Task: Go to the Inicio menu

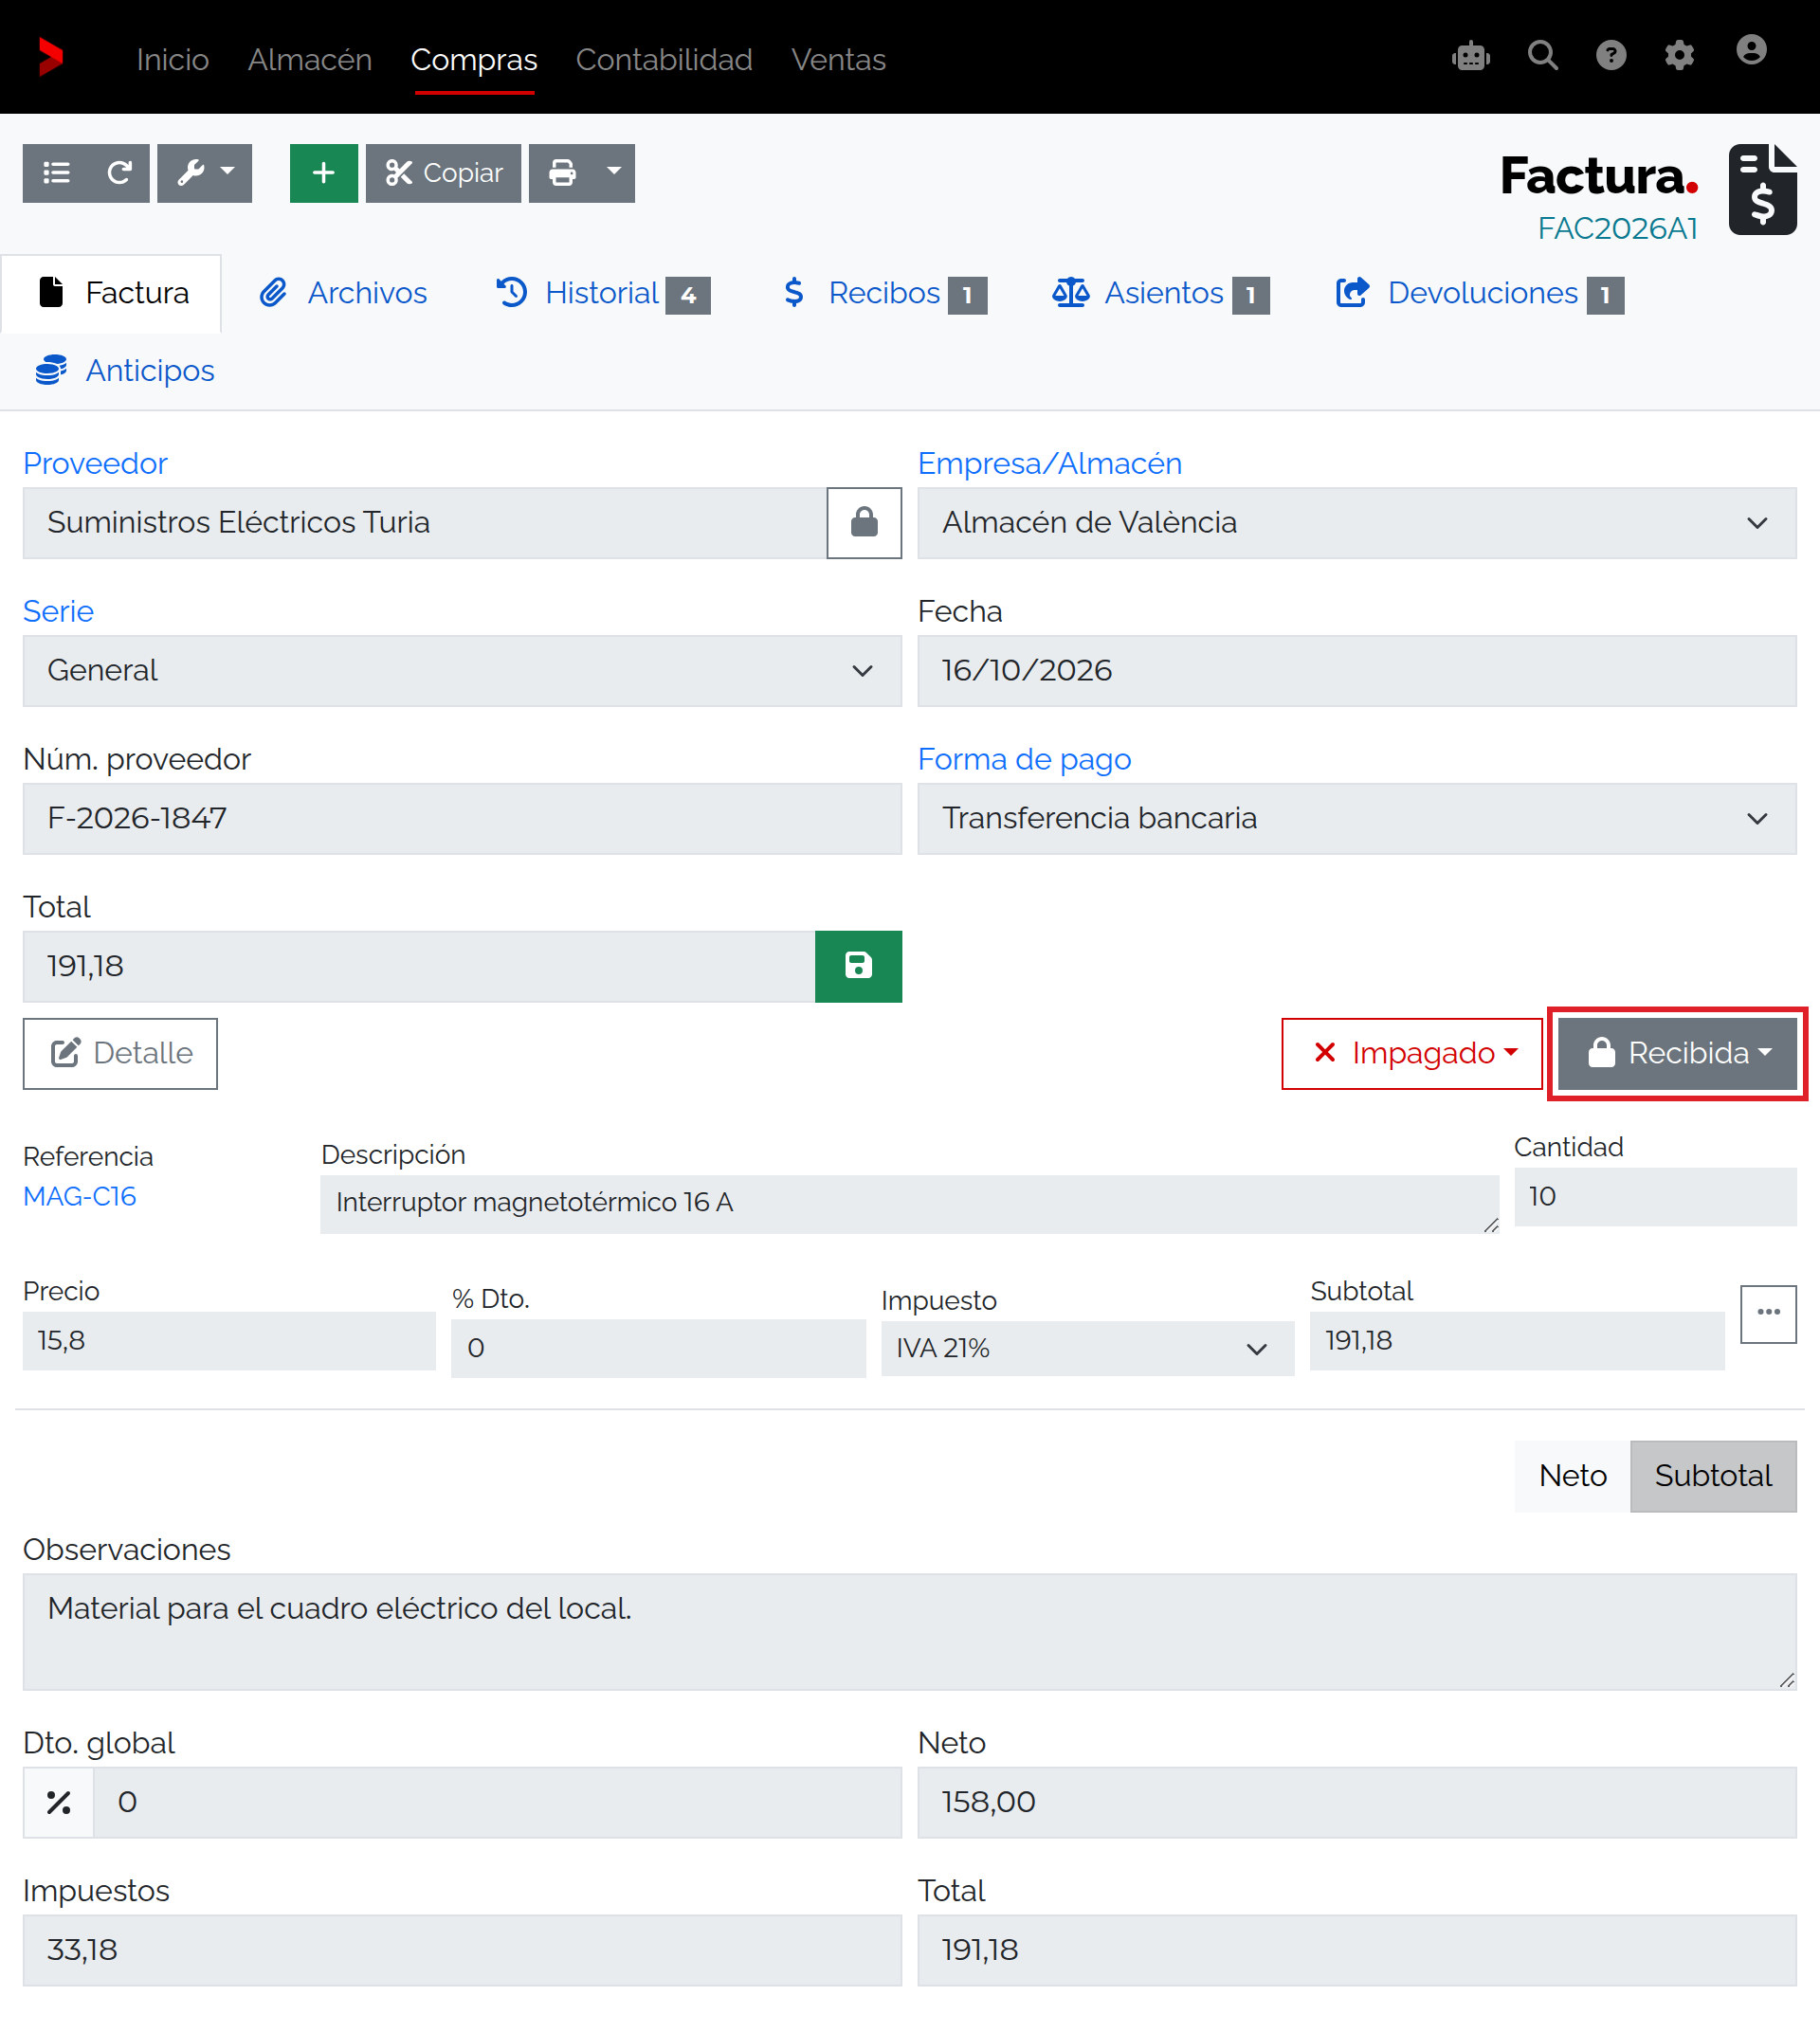Action: tap(173, 59)
